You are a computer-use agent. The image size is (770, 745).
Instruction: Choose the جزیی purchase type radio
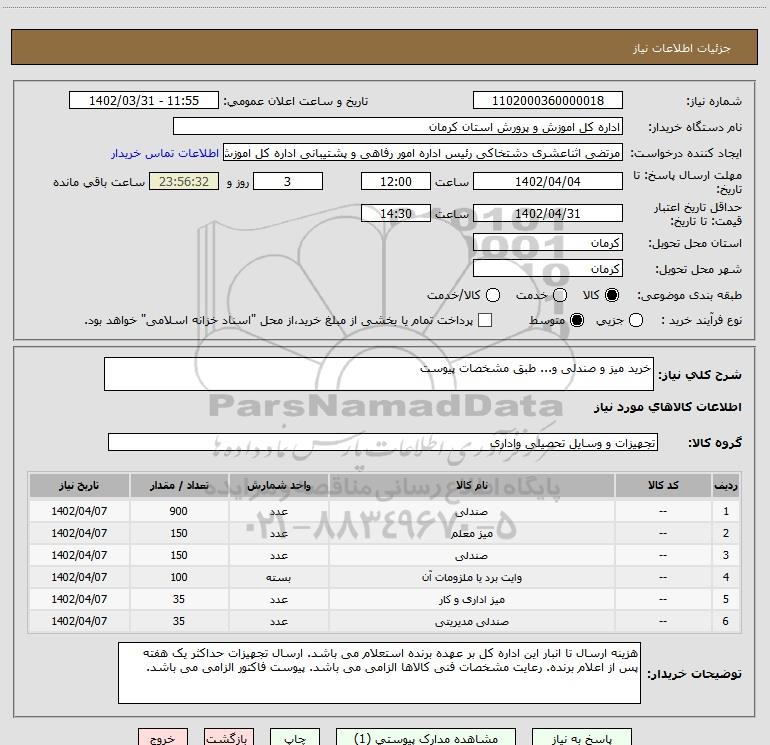pos(635,320)
